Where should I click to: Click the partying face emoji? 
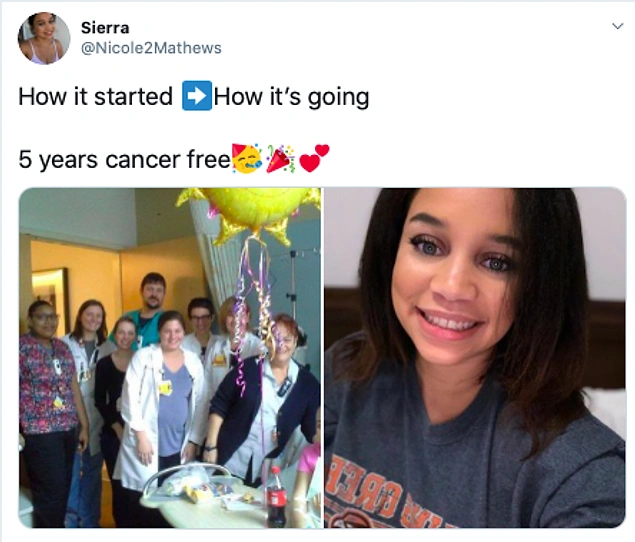(x=247, y=158)
